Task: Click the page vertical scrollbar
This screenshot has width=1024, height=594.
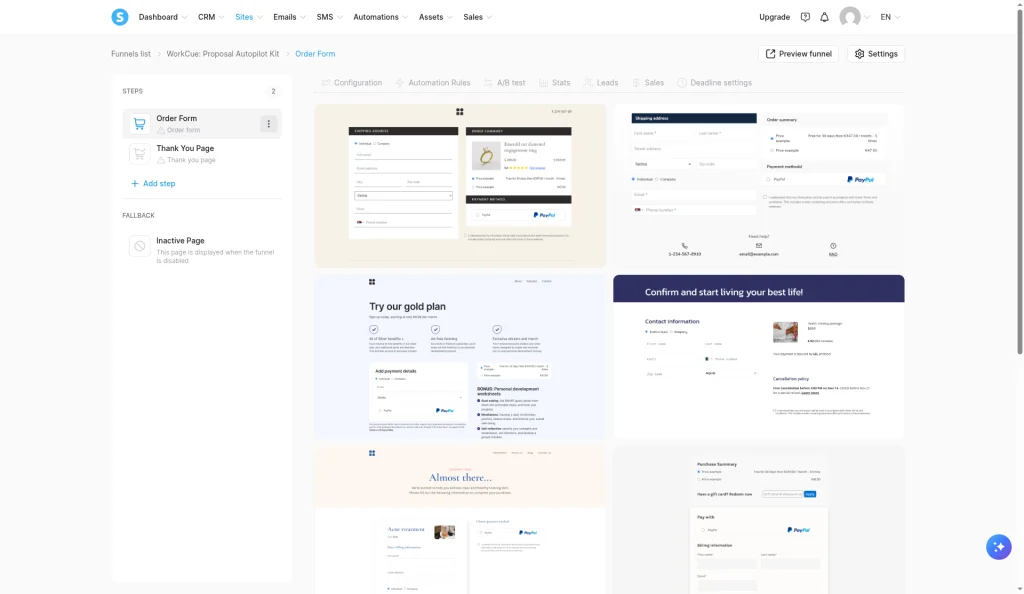Action: coord(1019,180)
